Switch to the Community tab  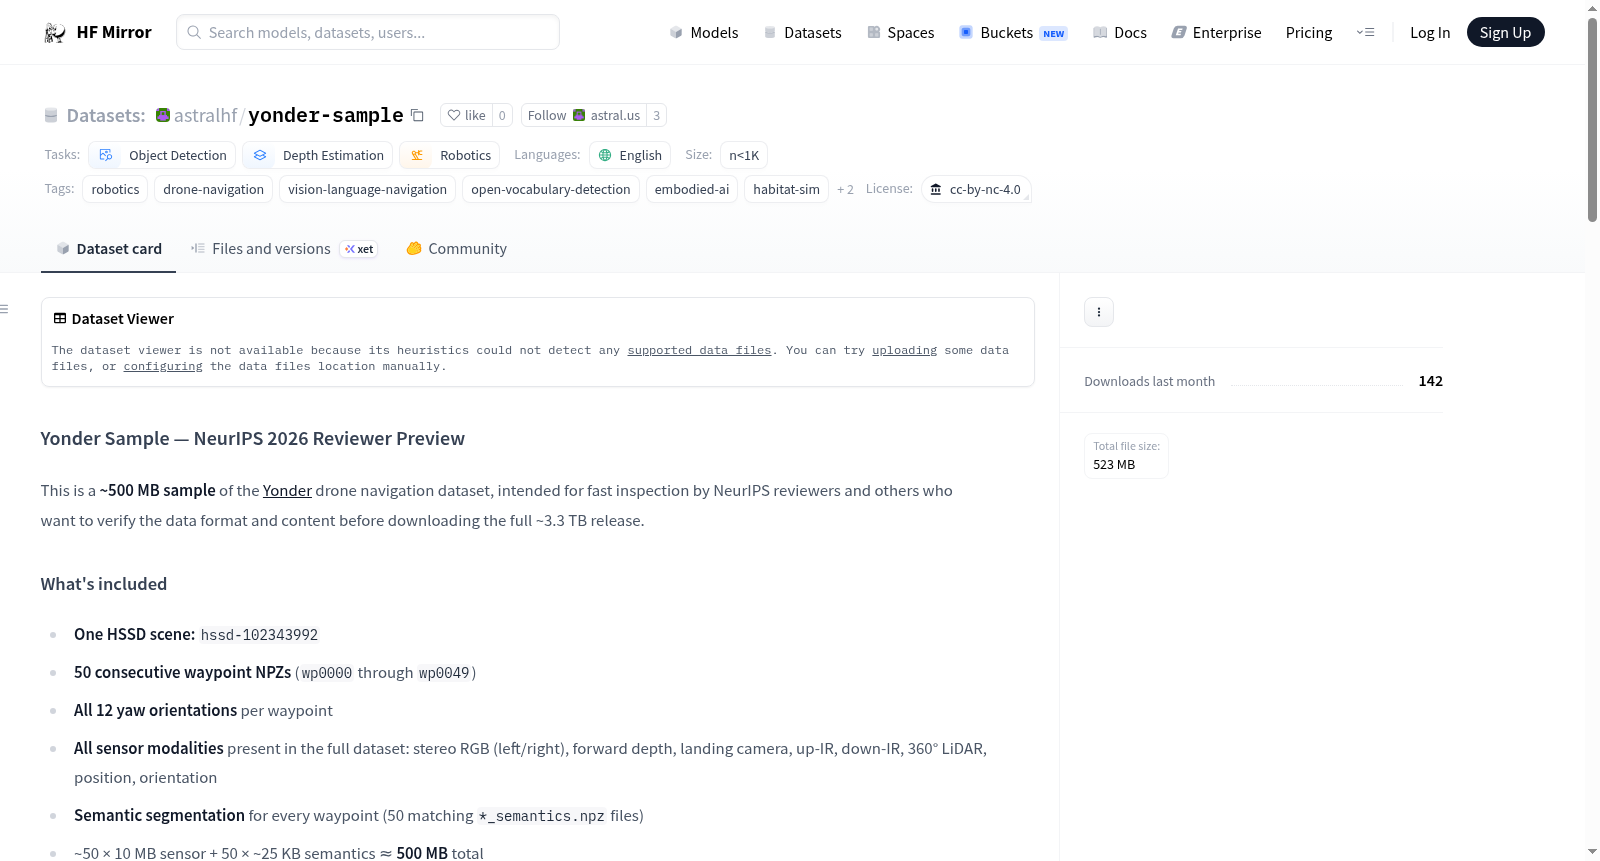click(456, 249)
